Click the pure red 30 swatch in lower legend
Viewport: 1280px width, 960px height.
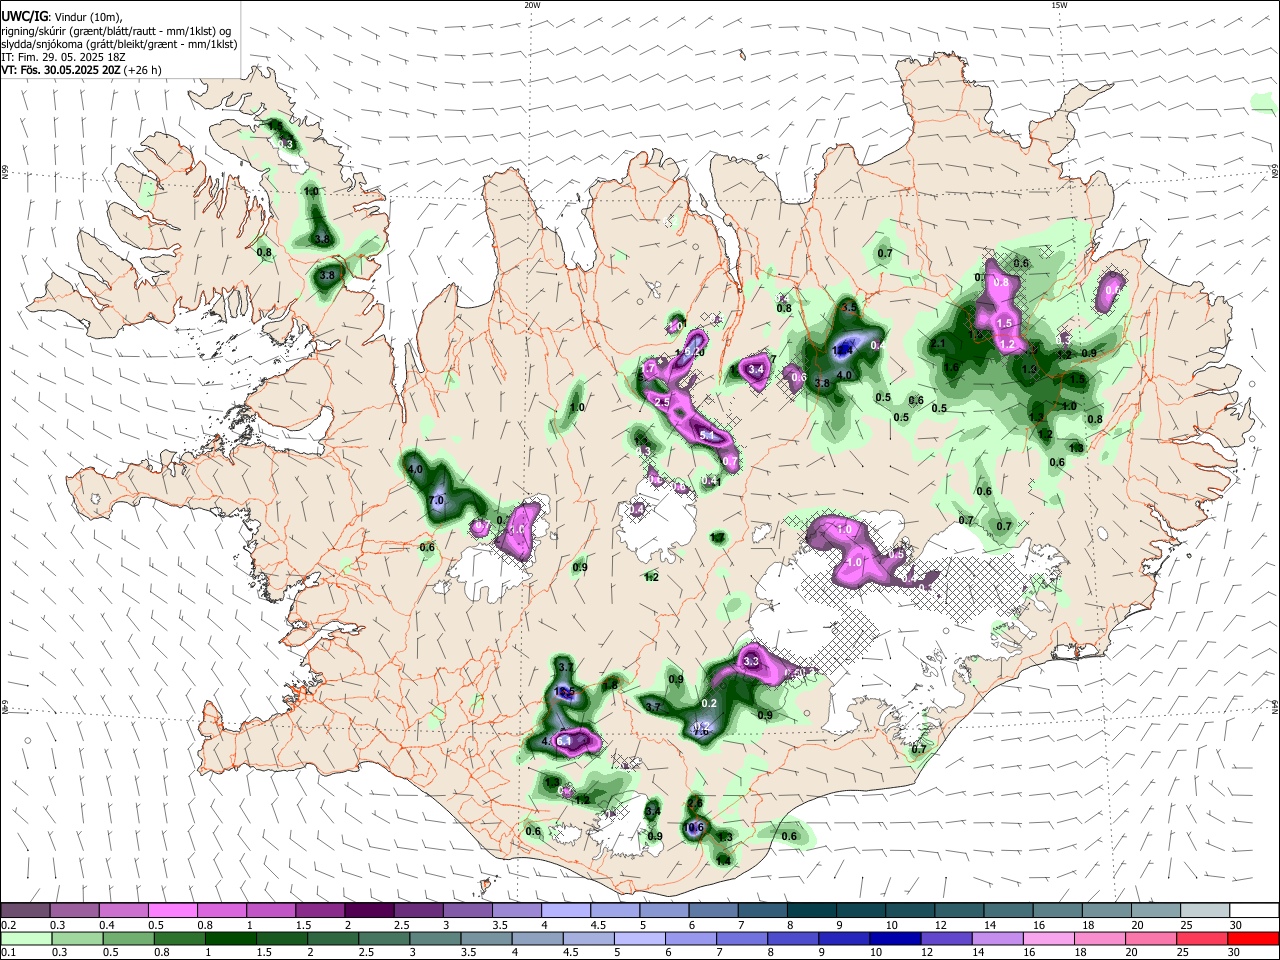click(x=1254, y=938)
